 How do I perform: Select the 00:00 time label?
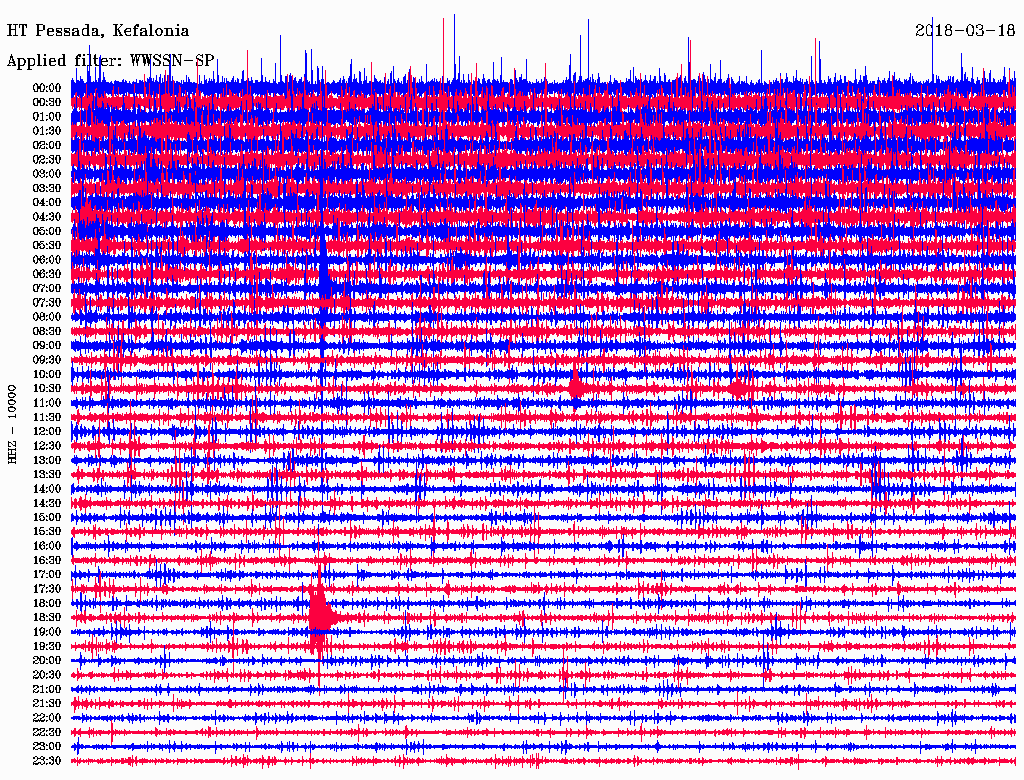click(x=47, y=88)
